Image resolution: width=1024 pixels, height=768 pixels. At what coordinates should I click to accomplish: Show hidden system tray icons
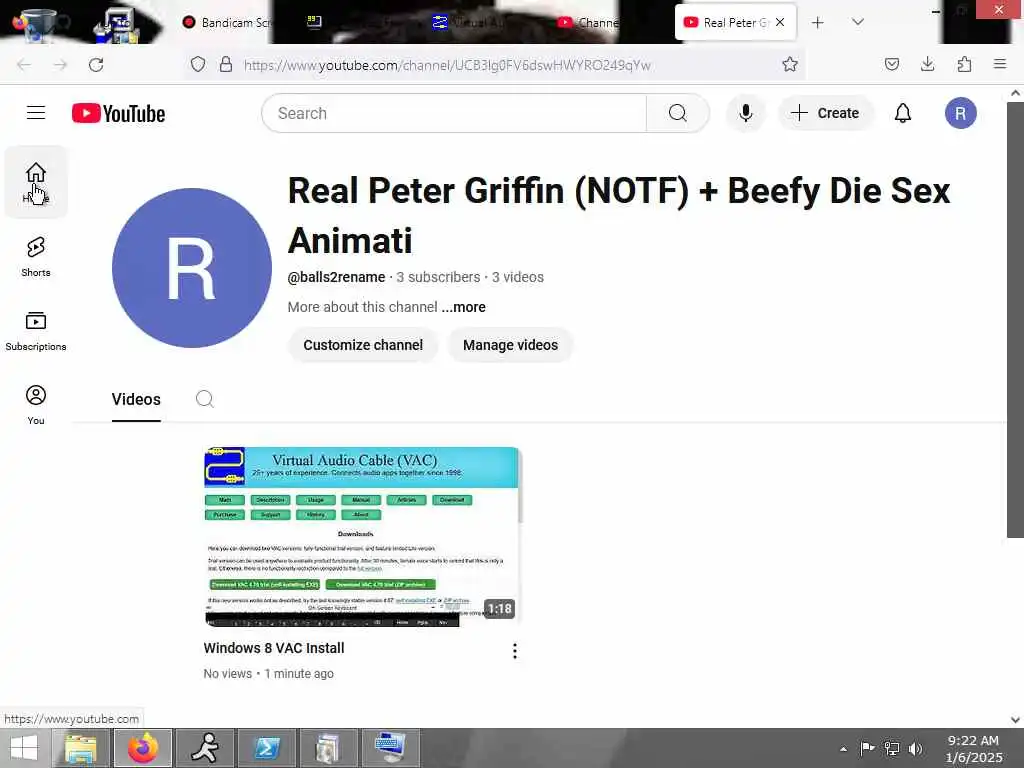(x=843, y=749)
